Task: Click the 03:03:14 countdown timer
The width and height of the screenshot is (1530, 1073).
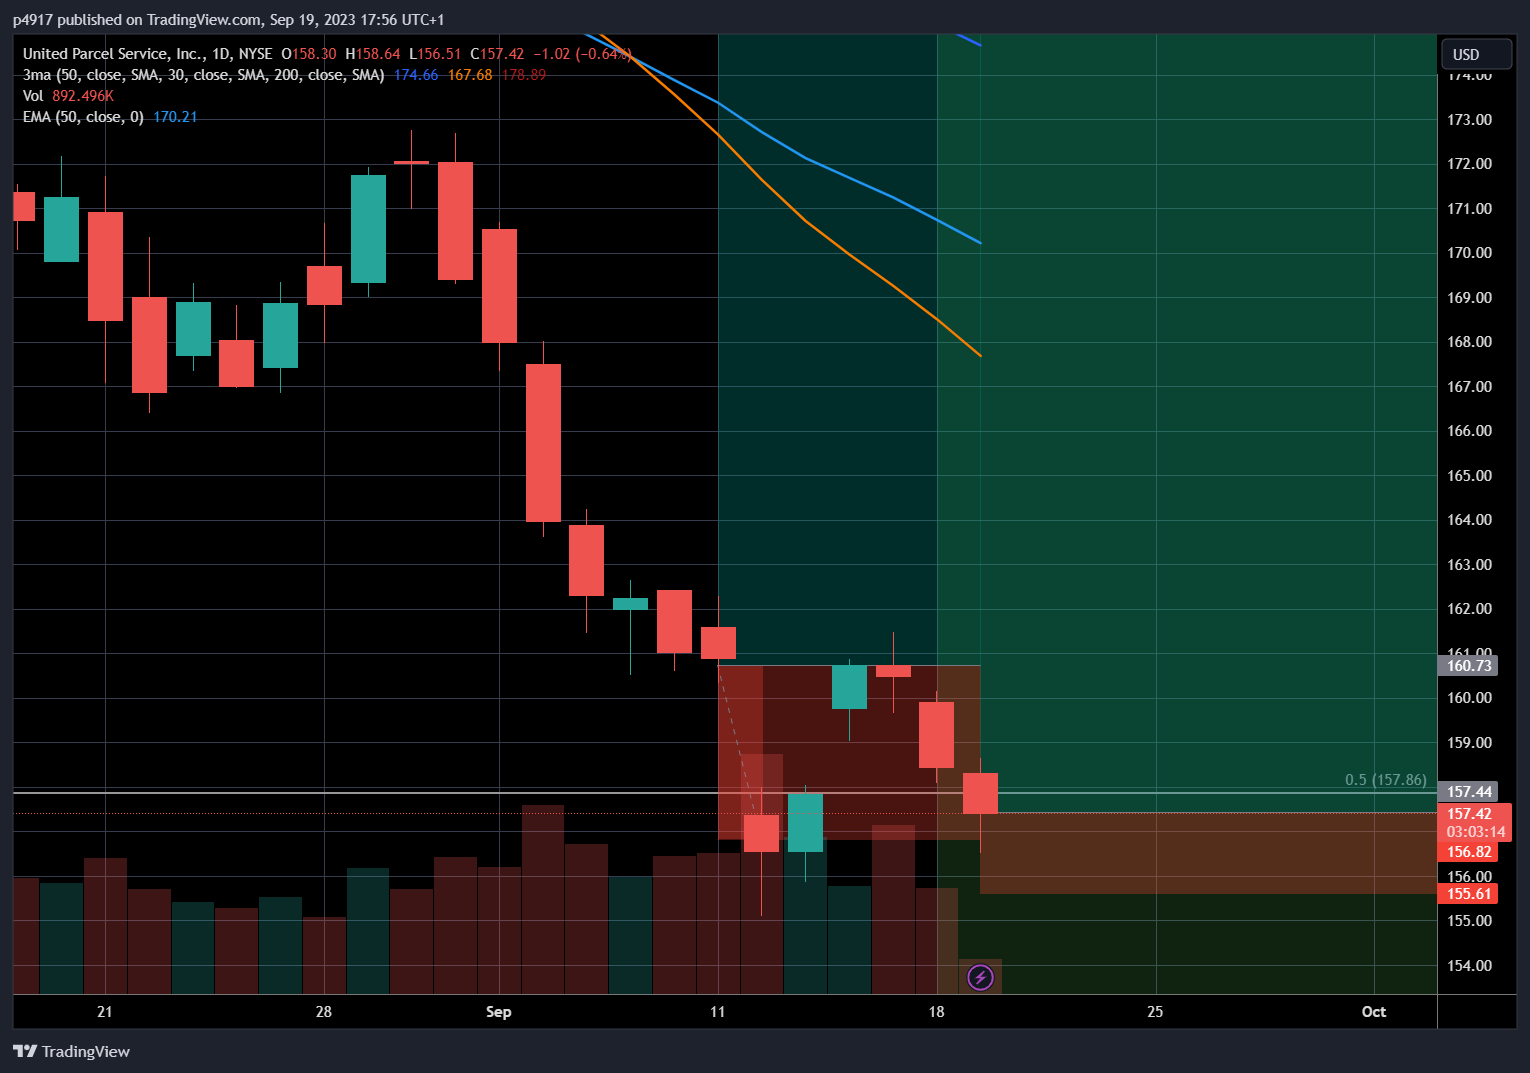Action: (1475, 832)
